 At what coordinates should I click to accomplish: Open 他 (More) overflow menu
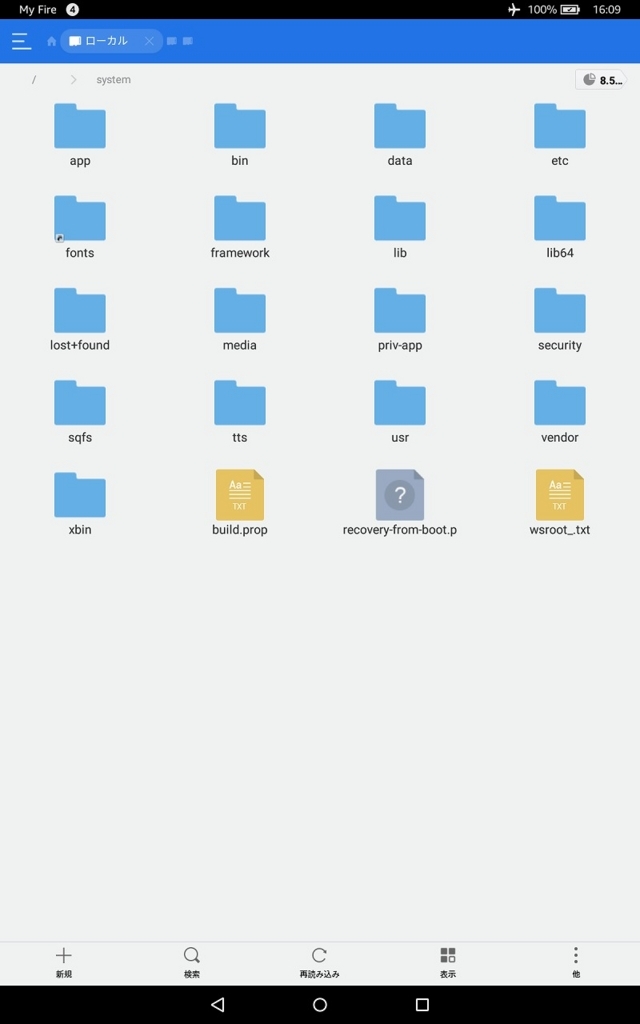tap(575, 963)
